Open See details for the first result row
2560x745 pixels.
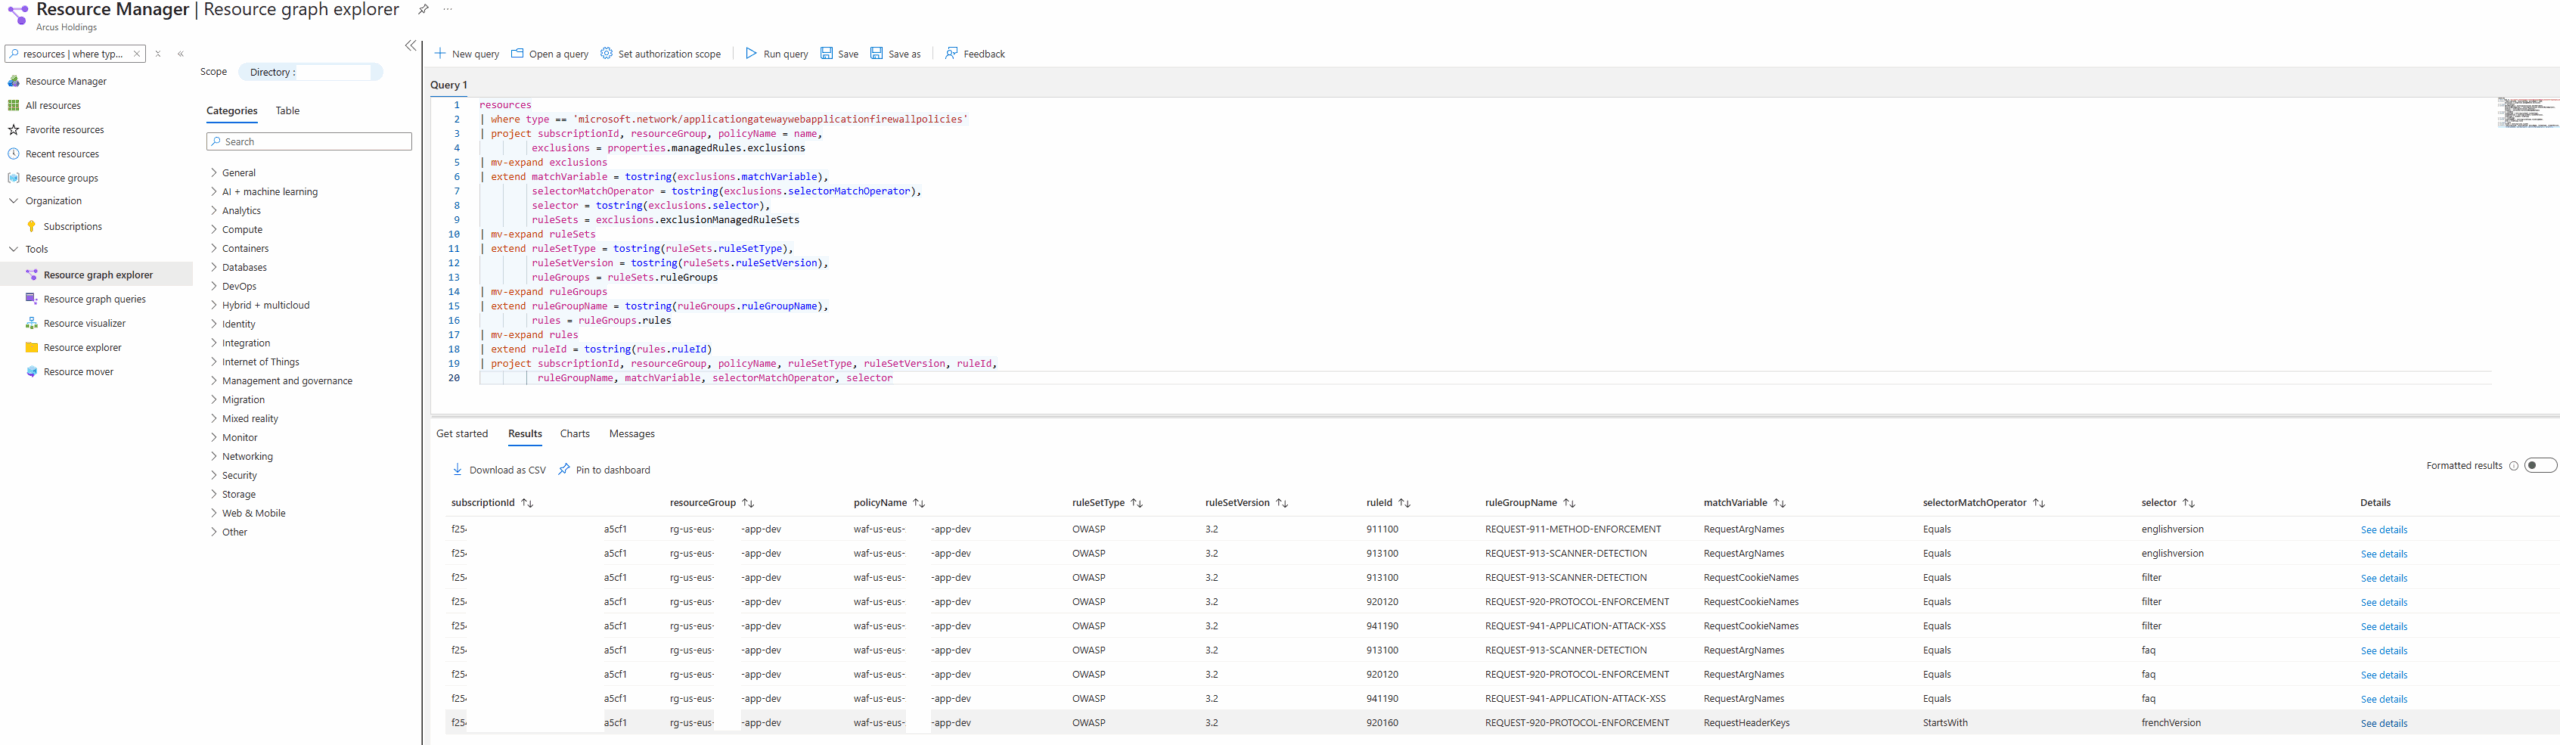[x=2383, y=530]
